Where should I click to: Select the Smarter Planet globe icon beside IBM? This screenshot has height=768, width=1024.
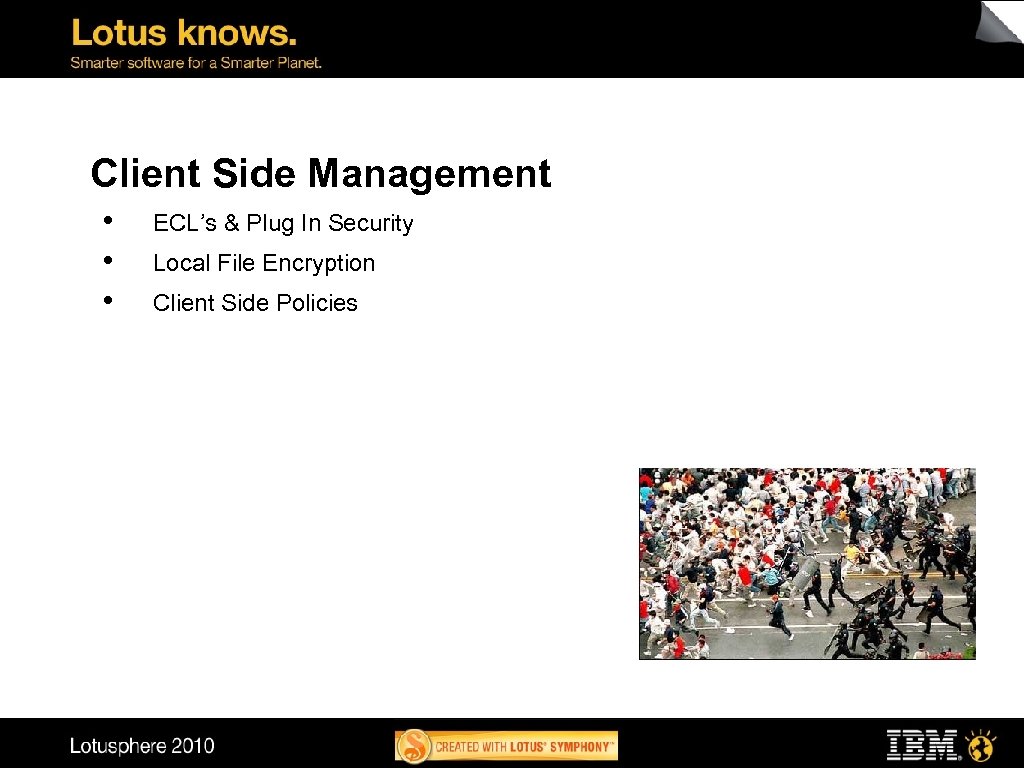(981, 745)
